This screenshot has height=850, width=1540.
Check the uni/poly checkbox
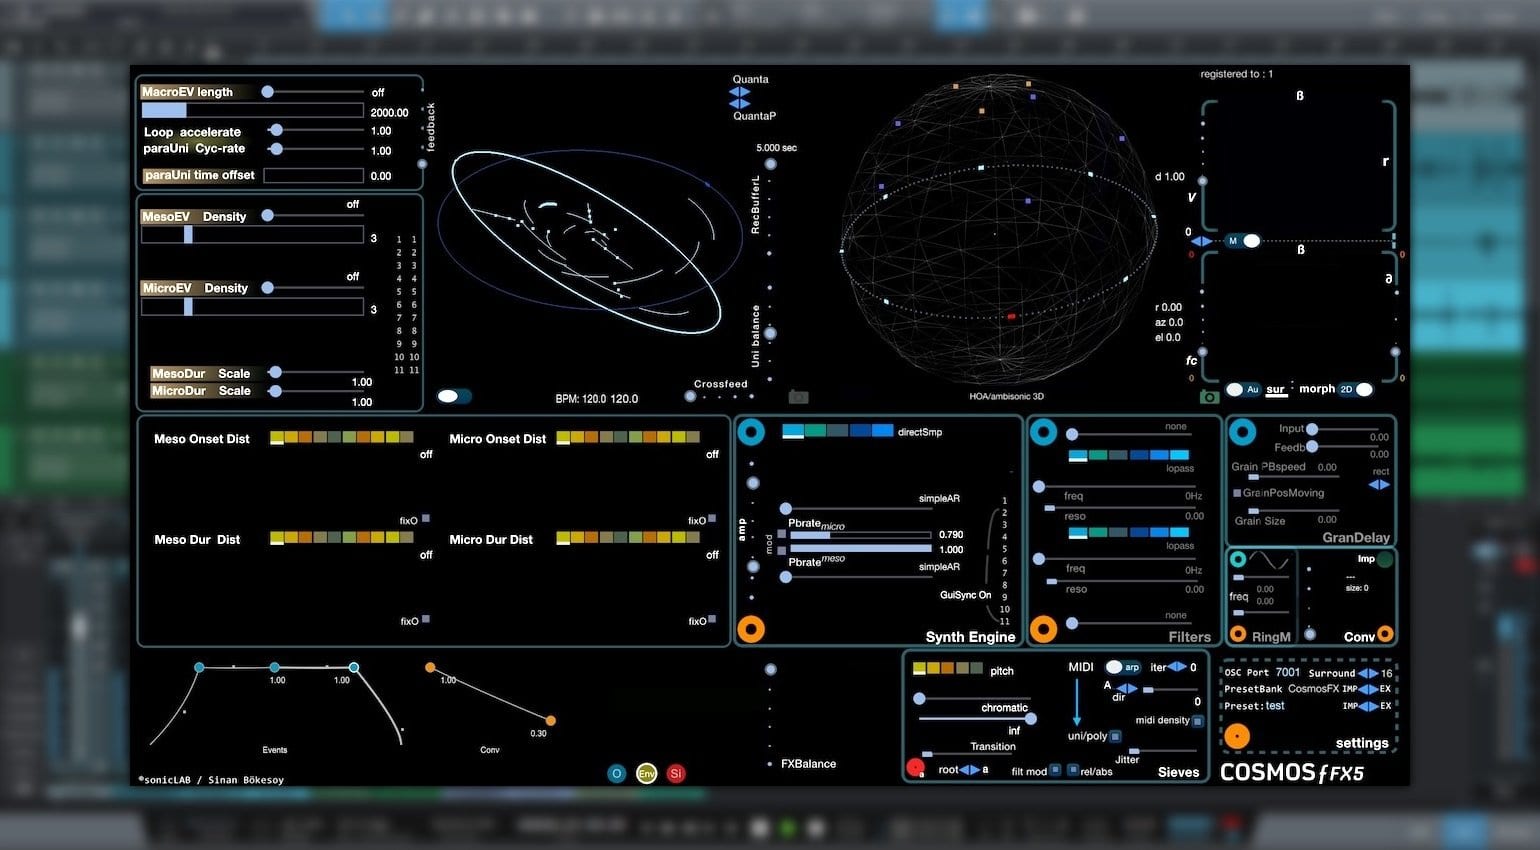tap(1115, 736)
